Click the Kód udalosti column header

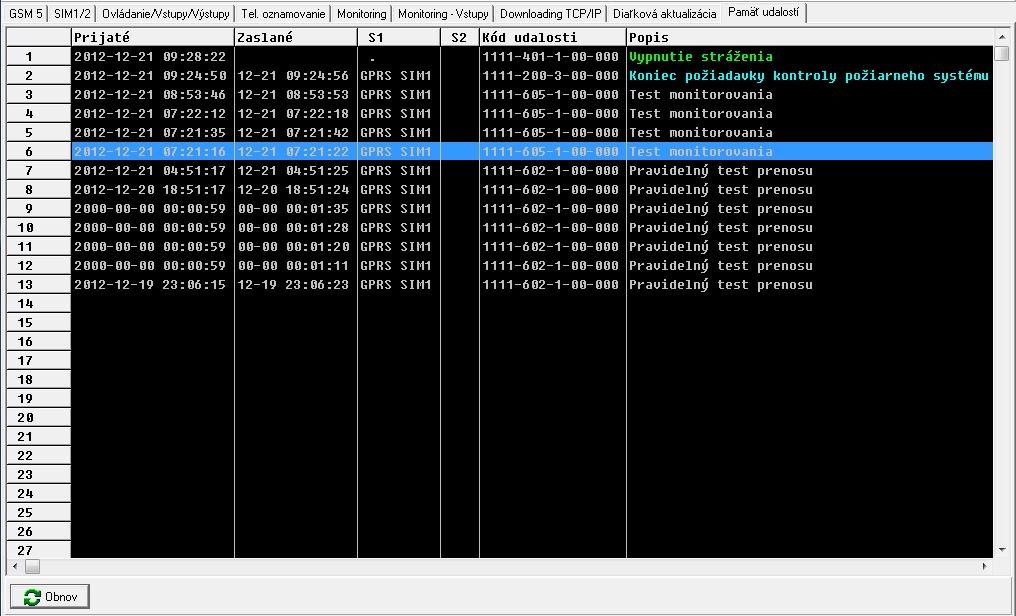tap(553, 38)
